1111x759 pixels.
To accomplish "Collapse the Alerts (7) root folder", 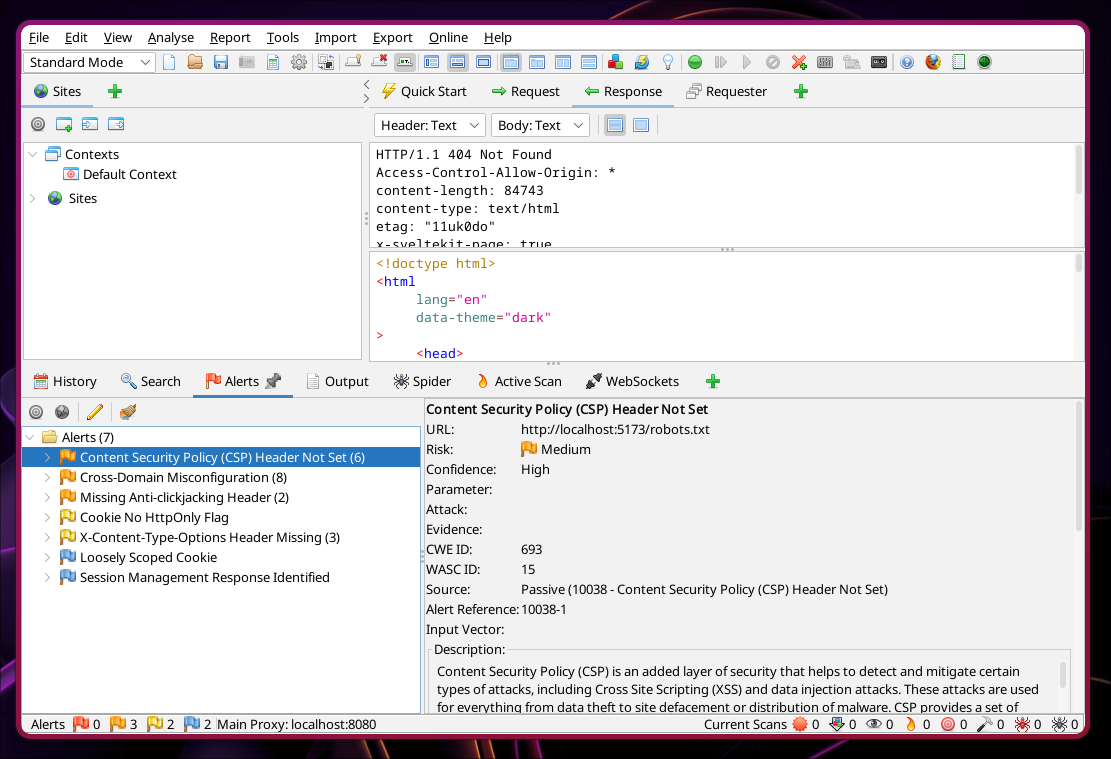I will click(x=30, y=437).
